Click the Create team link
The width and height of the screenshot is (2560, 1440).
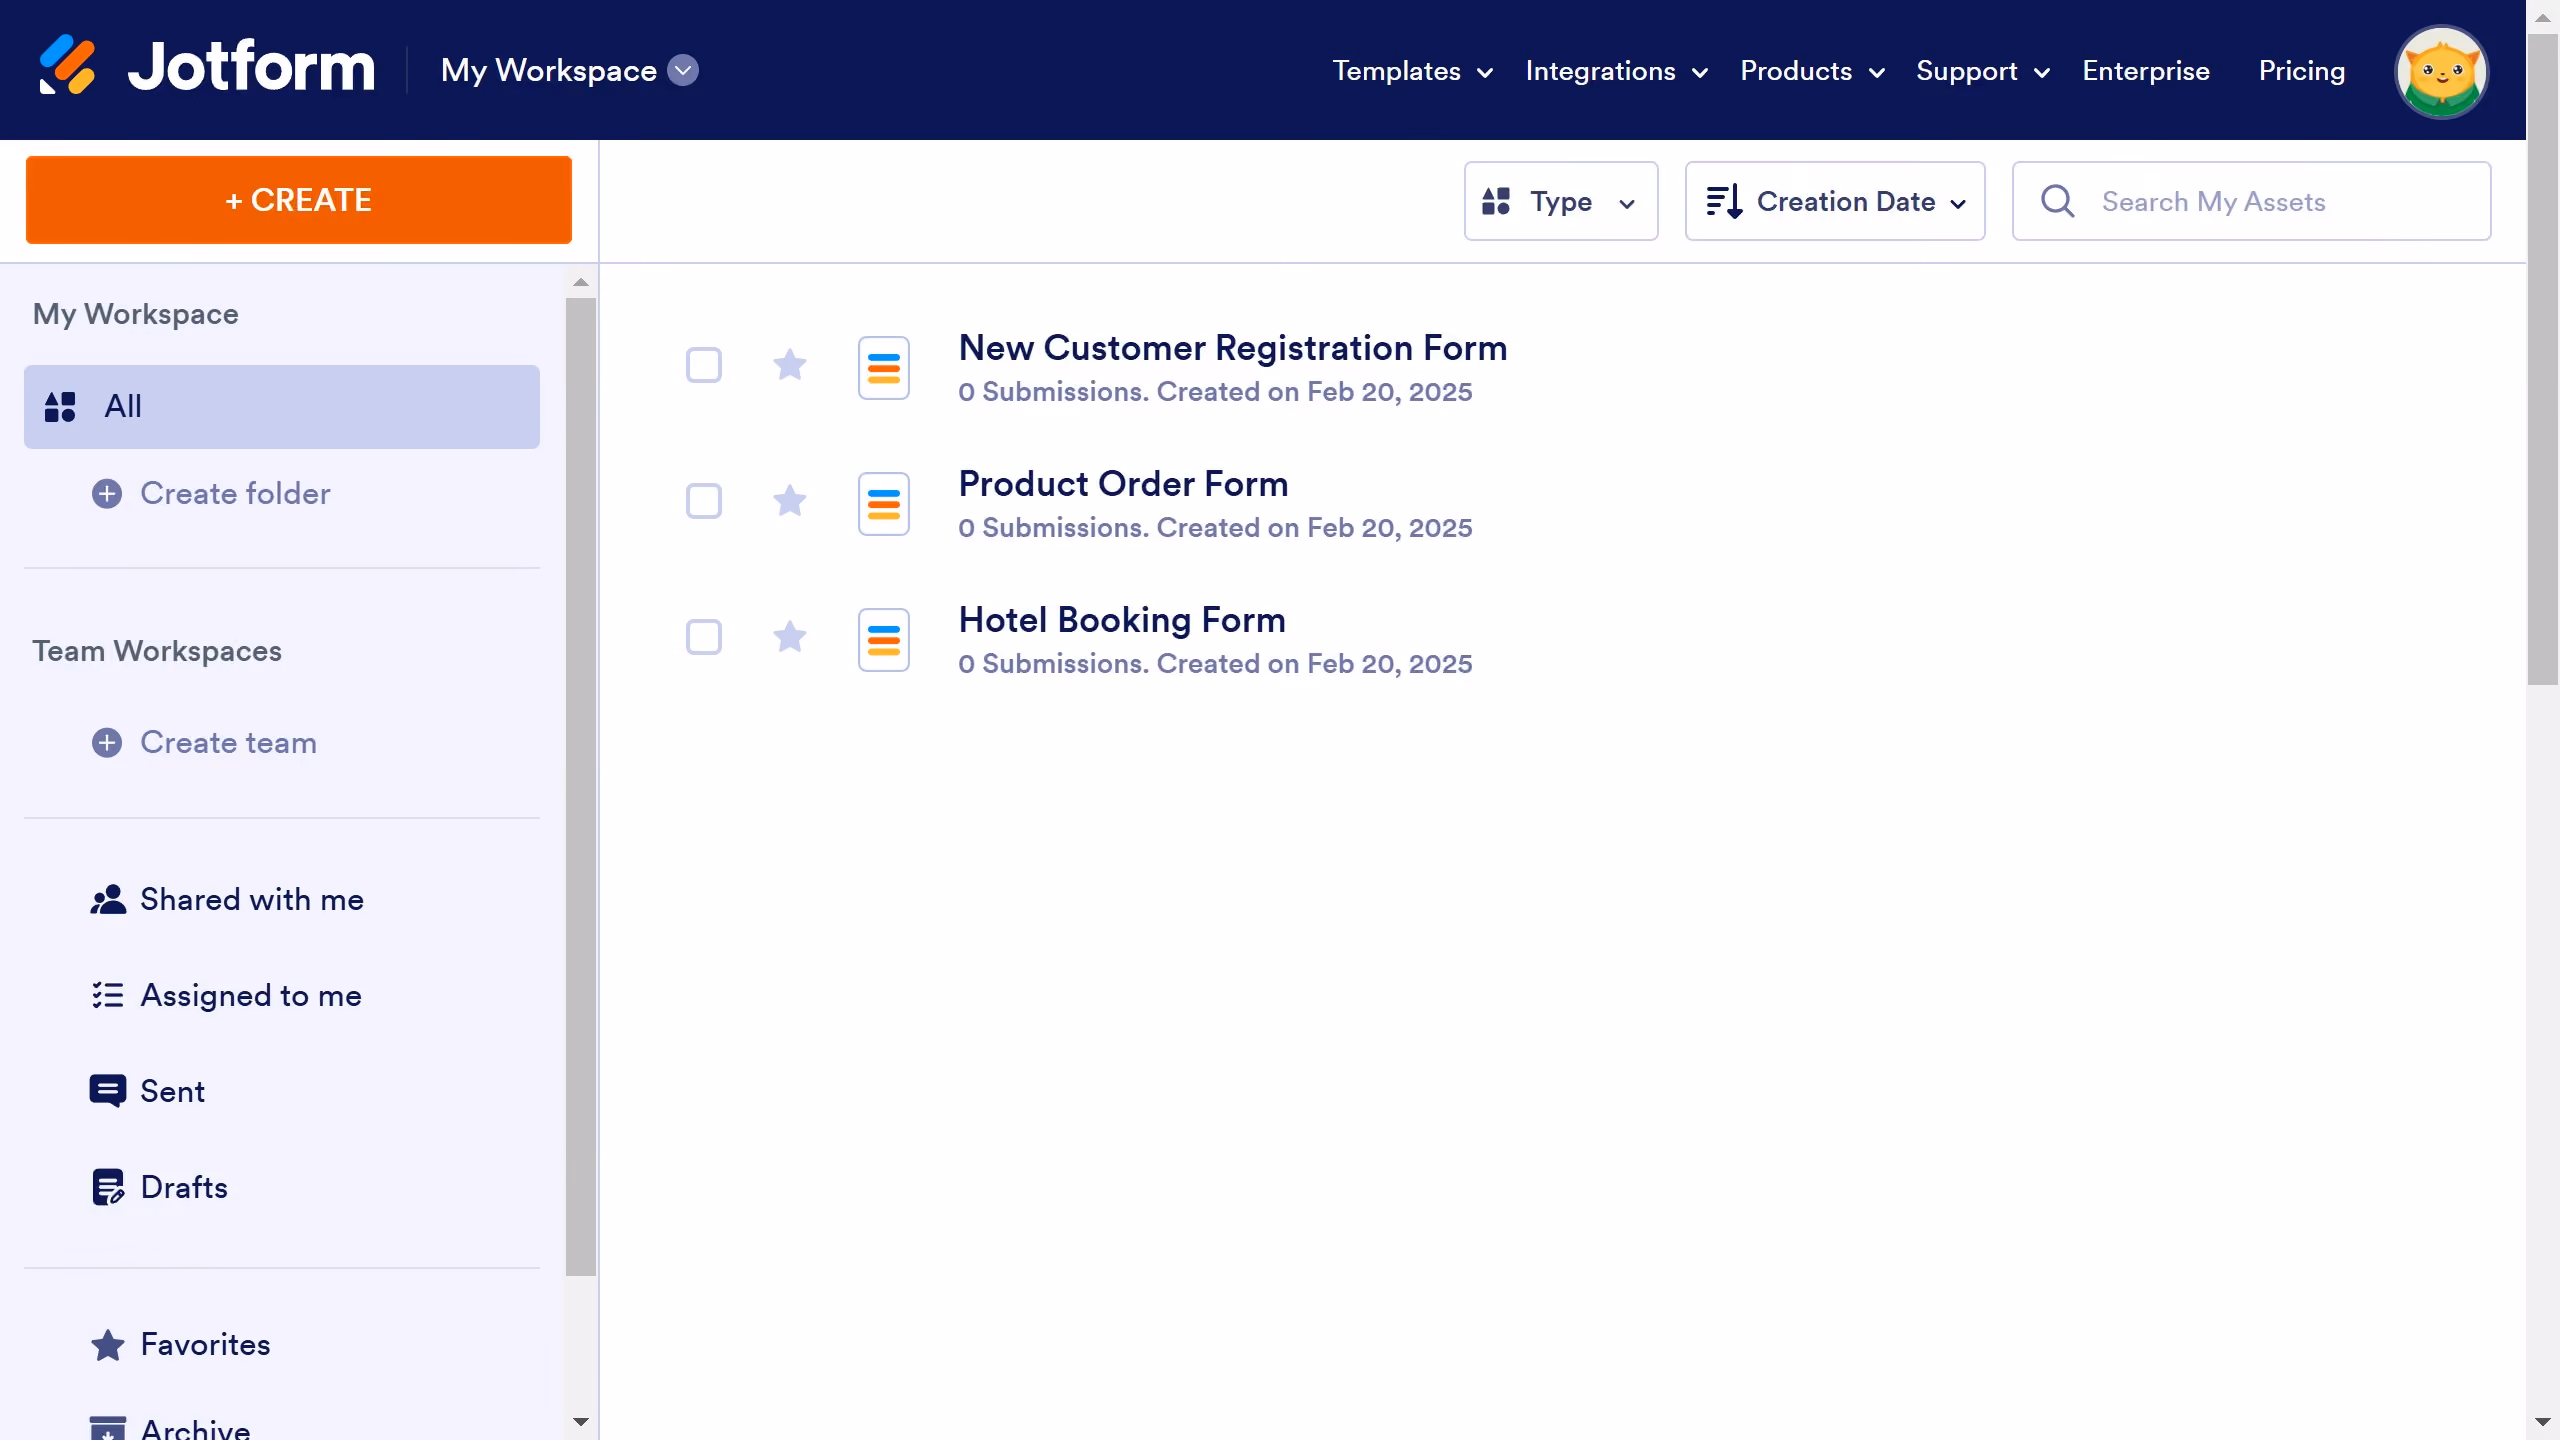coord(228,742)
